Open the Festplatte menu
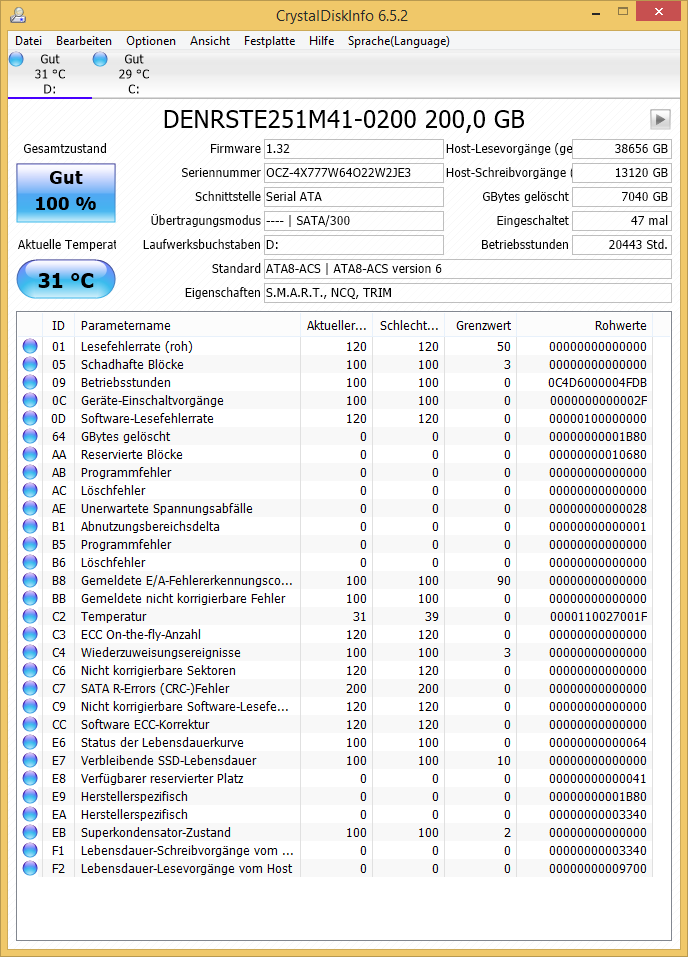 269,41
